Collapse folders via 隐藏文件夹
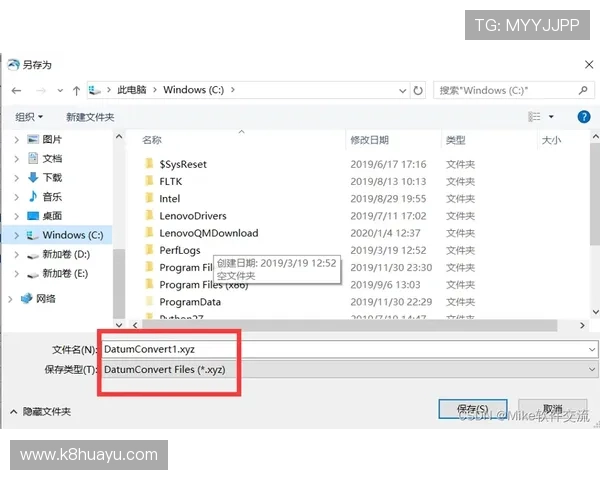This screenshot has height=480, width=600. [40, 411]
